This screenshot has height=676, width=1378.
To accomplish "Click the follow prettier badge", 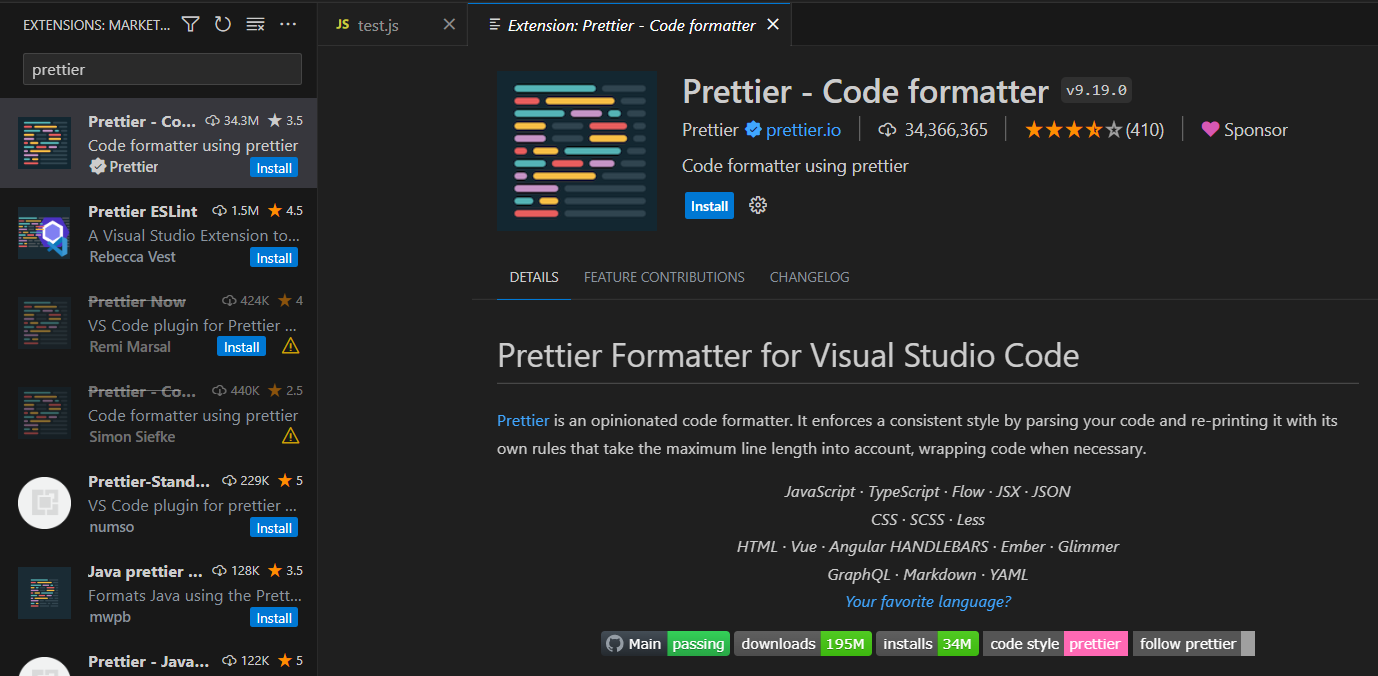I will 1193,644.
